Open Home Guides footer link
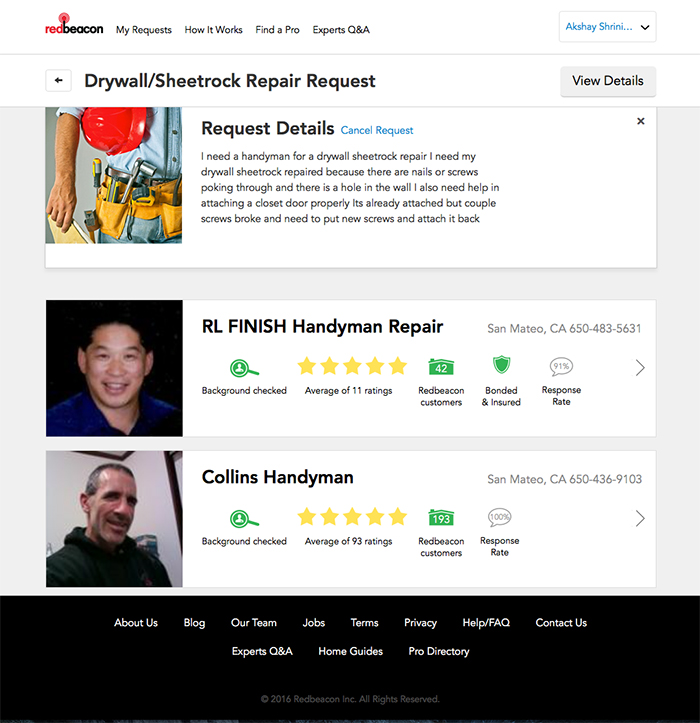 [x=350, y=651]
